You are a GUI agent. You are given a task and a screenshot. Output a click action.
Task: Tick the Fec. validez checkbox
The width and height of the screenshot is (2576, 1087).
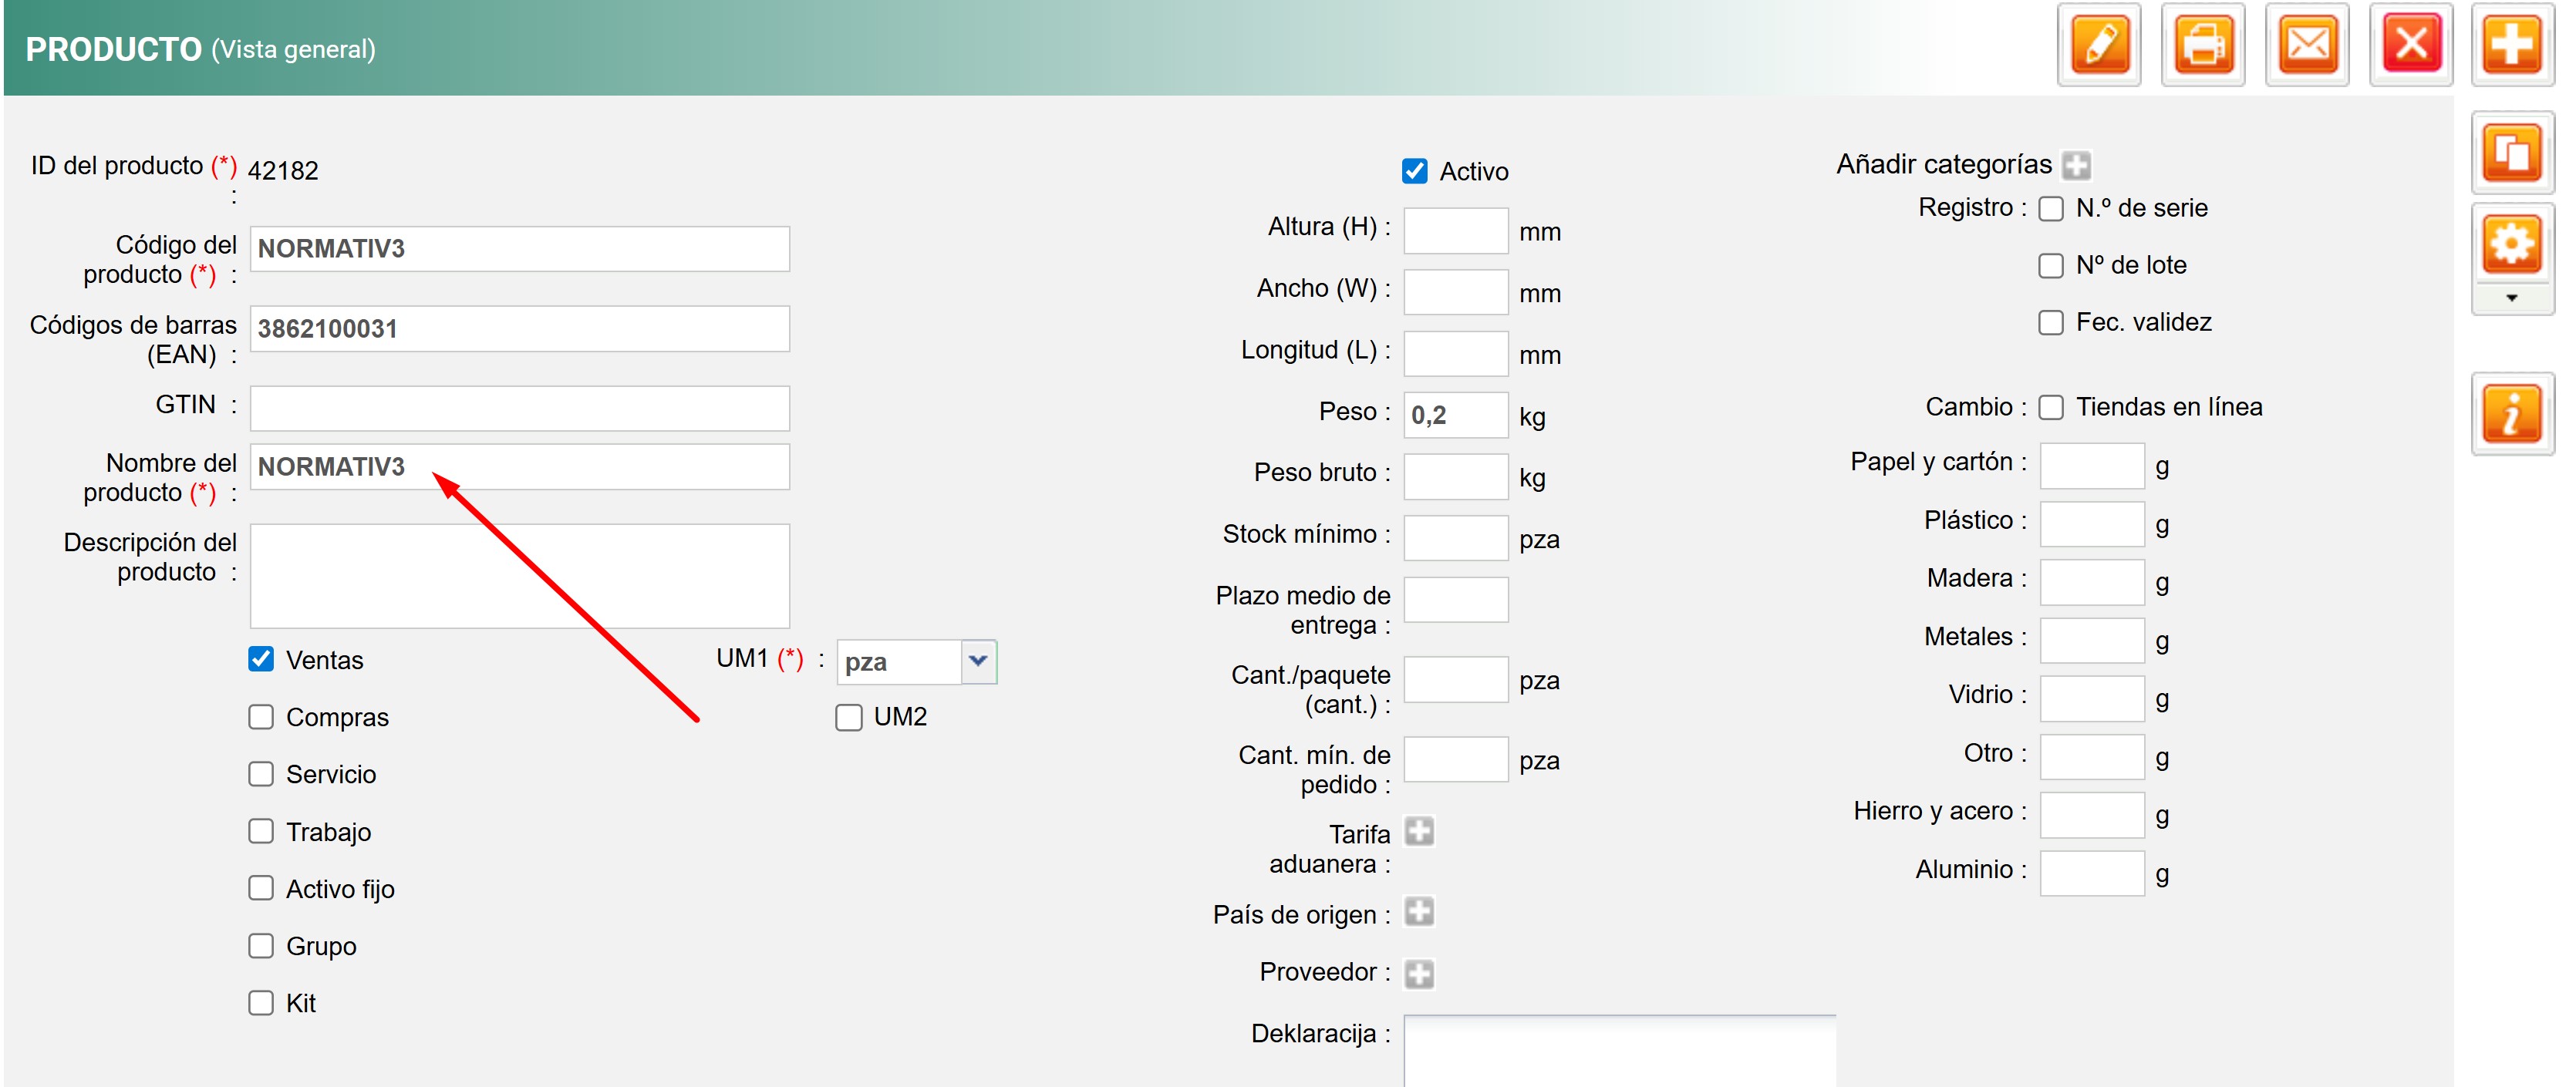click(2051, 322)
